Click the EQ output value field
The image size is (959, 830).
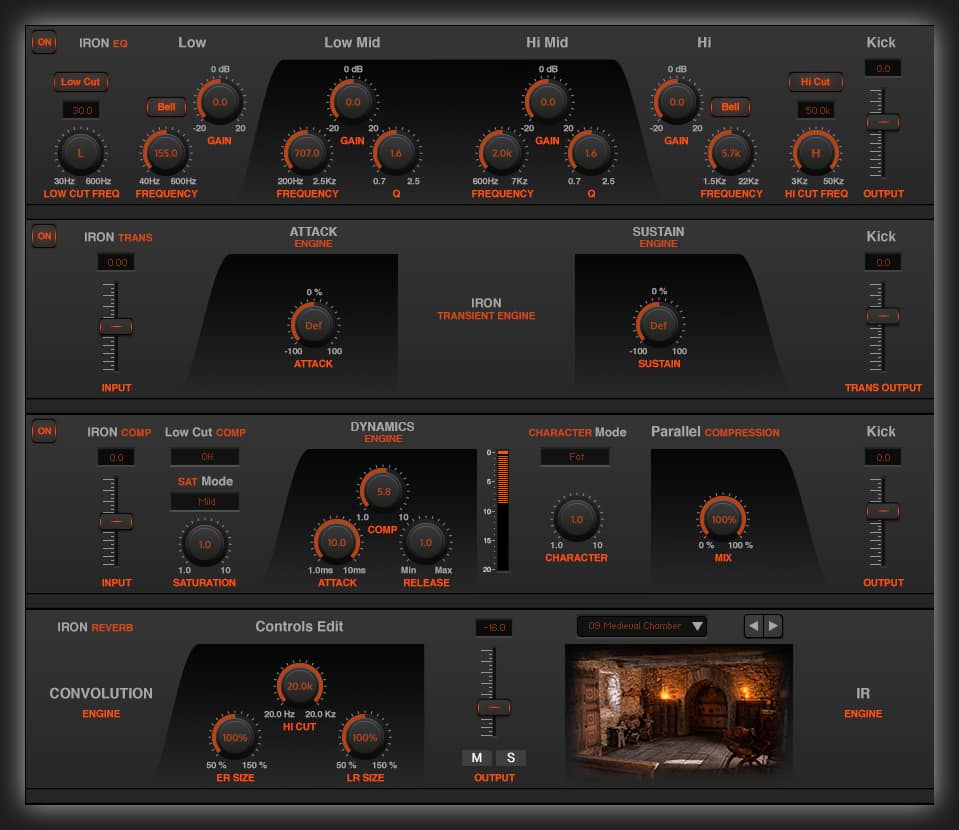883,68
